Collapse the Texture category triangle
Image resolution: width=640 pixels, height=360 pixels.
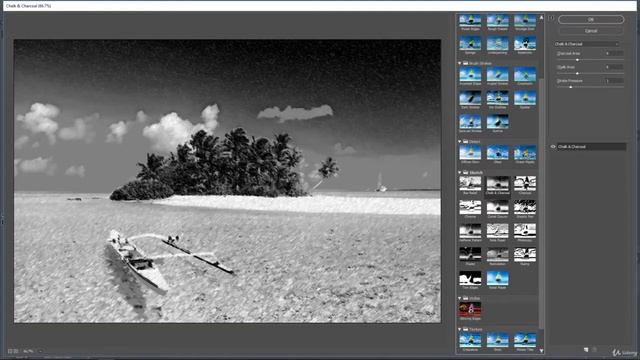click(x=460, y=329)
